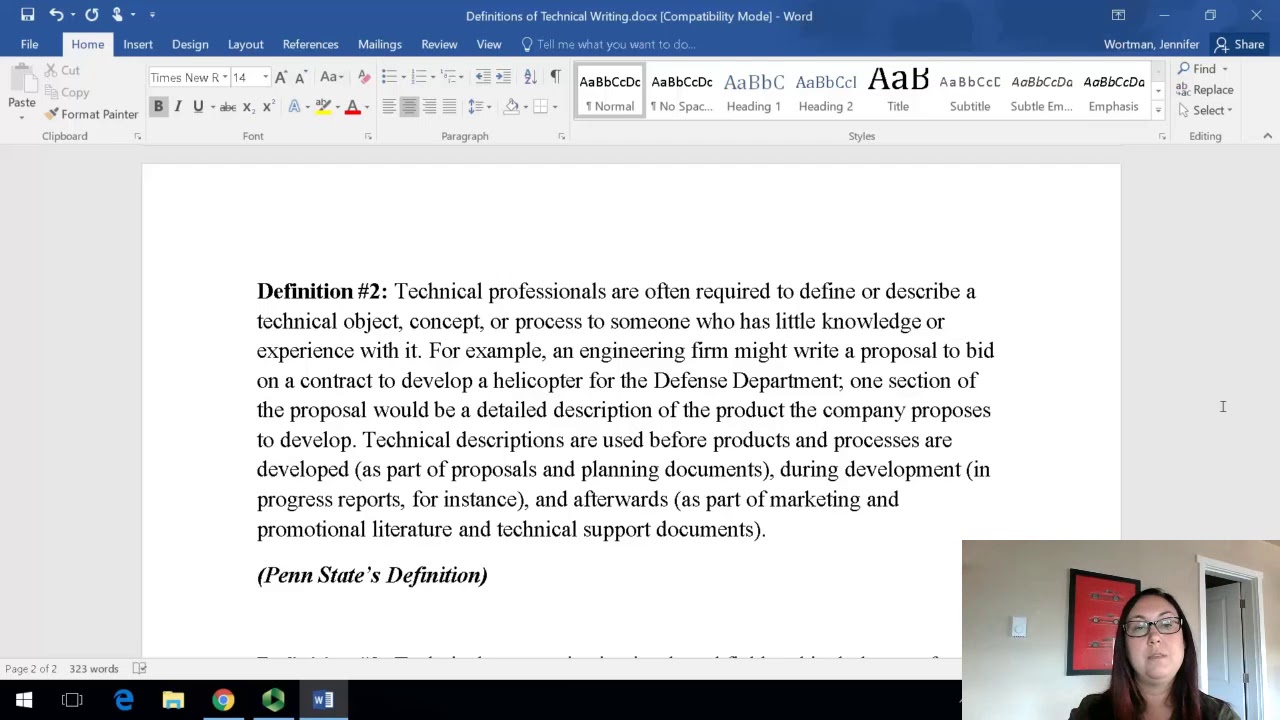Click the 323 words counter
The image size is (1280, 720).
(93, 669)
